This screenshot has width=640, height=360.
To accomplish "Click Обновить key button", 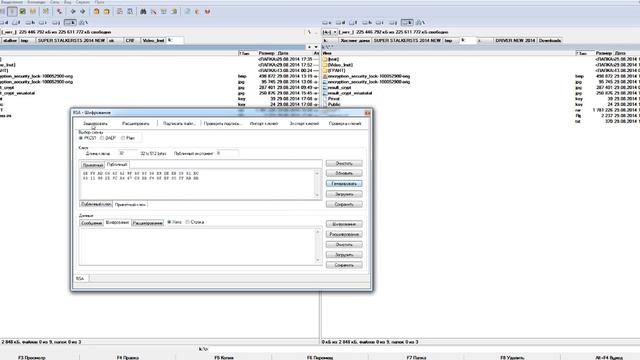I will coord(344,173).
